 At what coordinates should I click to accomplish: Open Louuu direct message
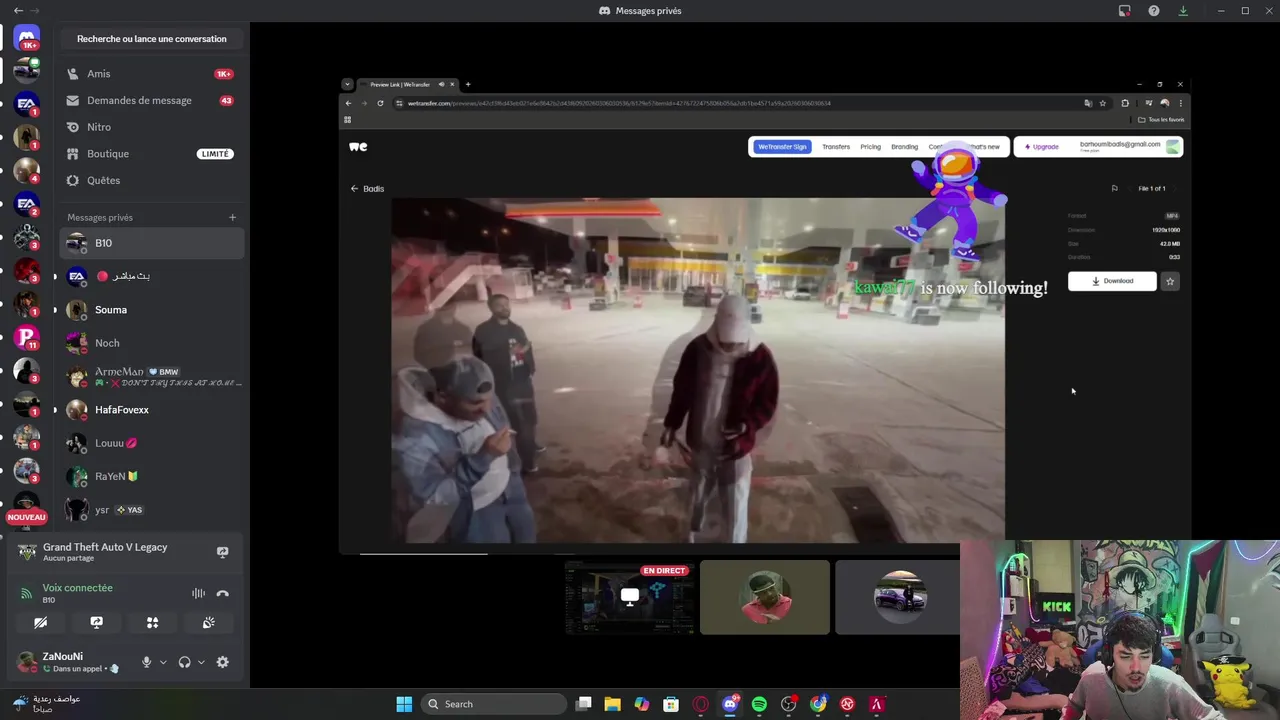pyautogui.click(x=152, y=443)
